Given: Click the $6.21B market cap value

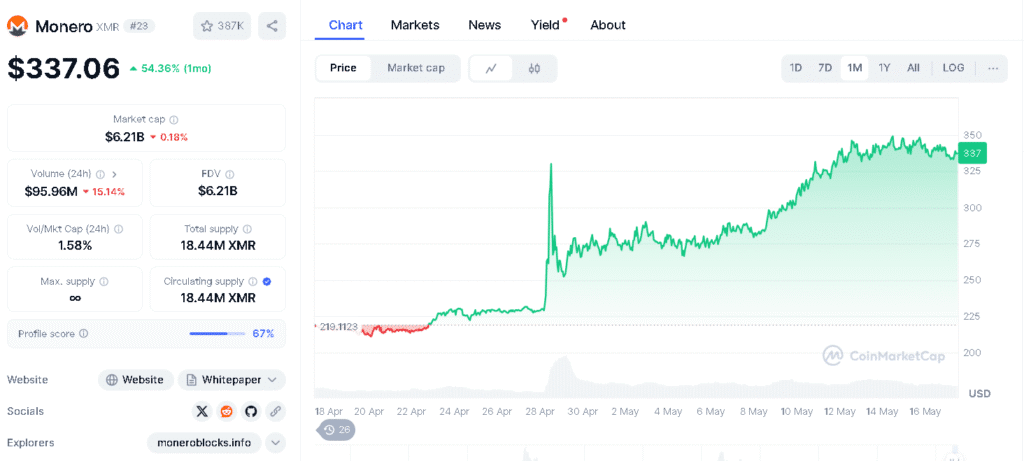Looking at the screenshot, I should [124, 137].
